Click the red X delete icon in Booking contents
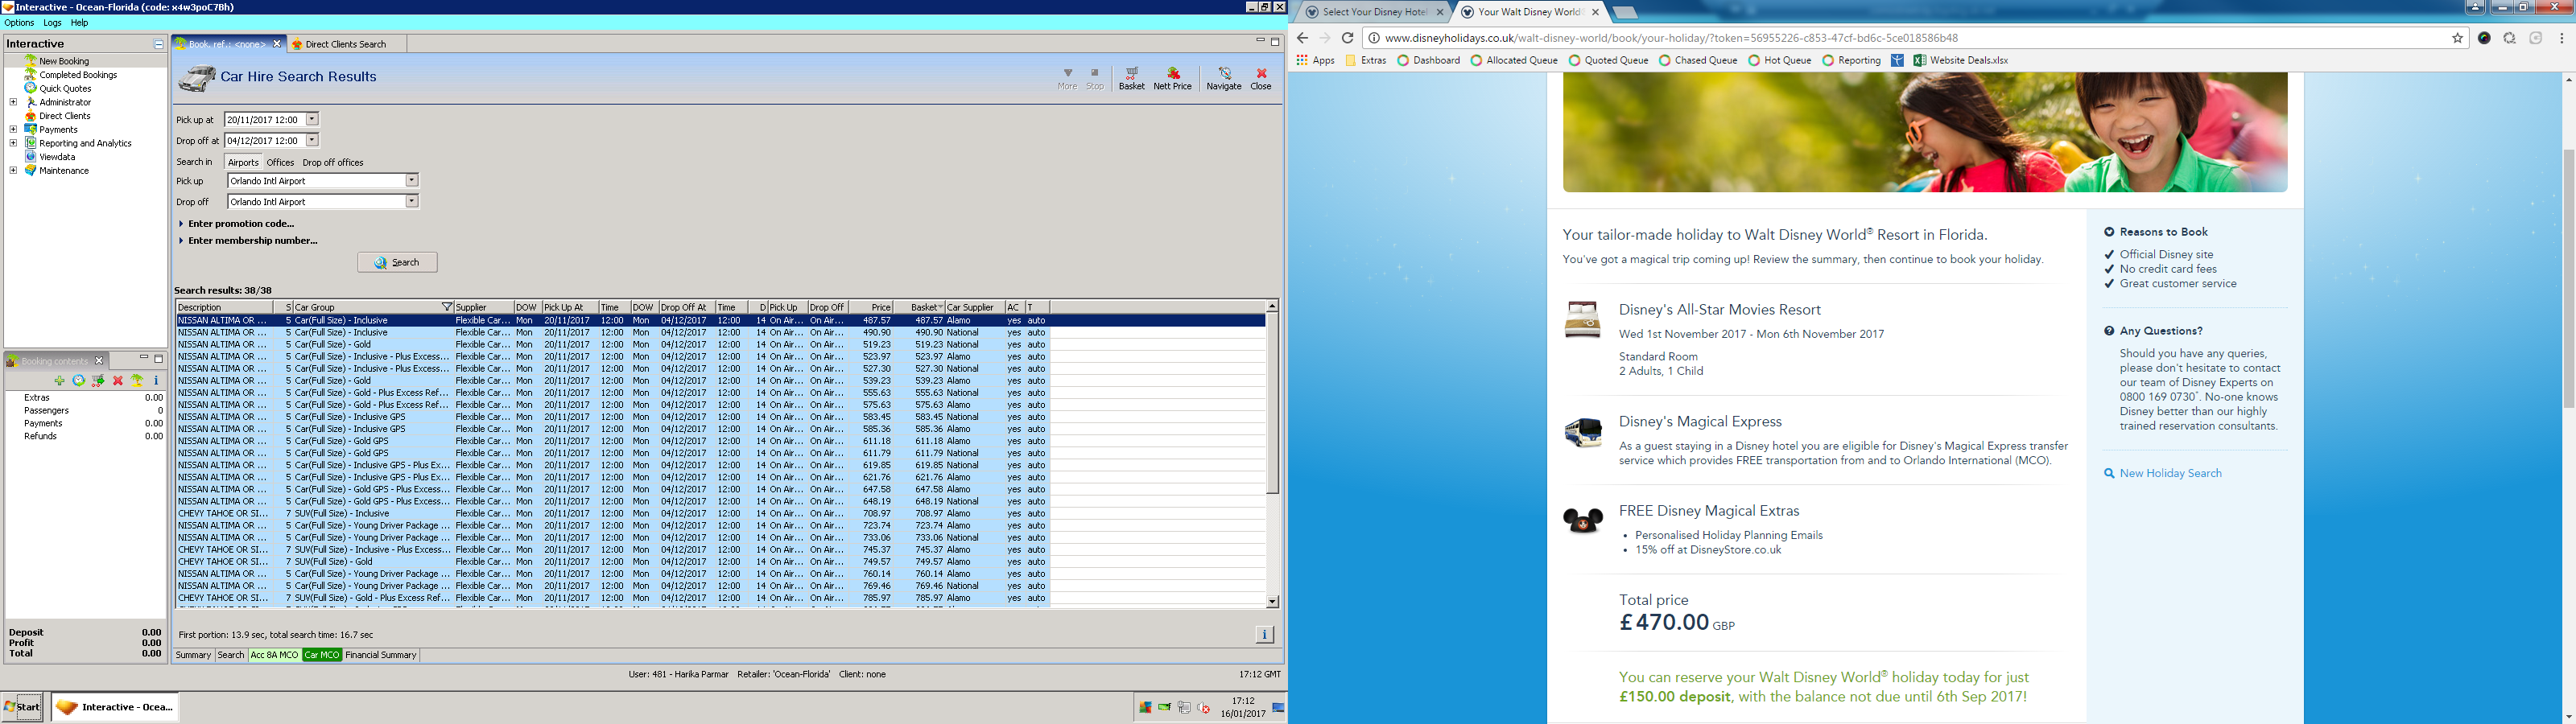The height and width of the screenshot is (724, 2576). 118,381
